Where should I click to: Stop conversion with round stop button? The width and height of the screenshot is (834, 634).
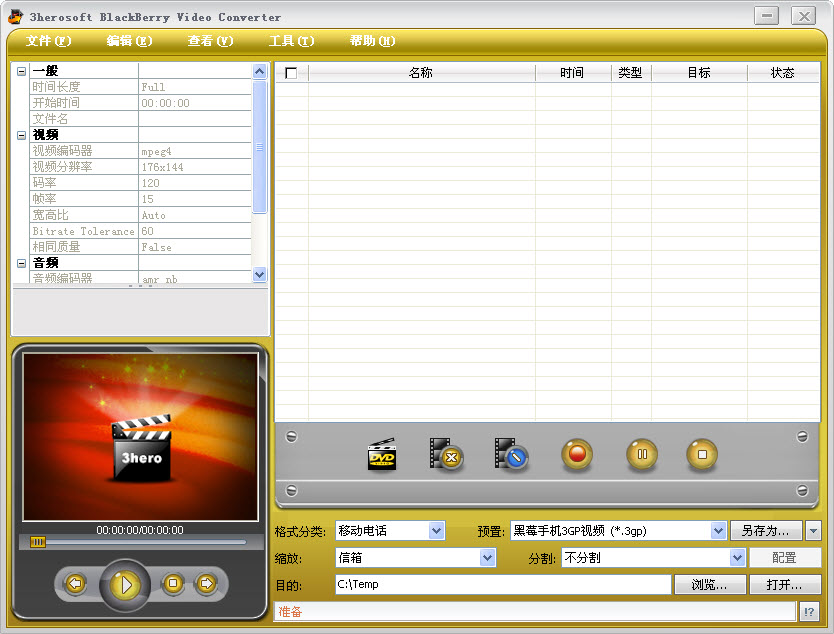(702, 455)
